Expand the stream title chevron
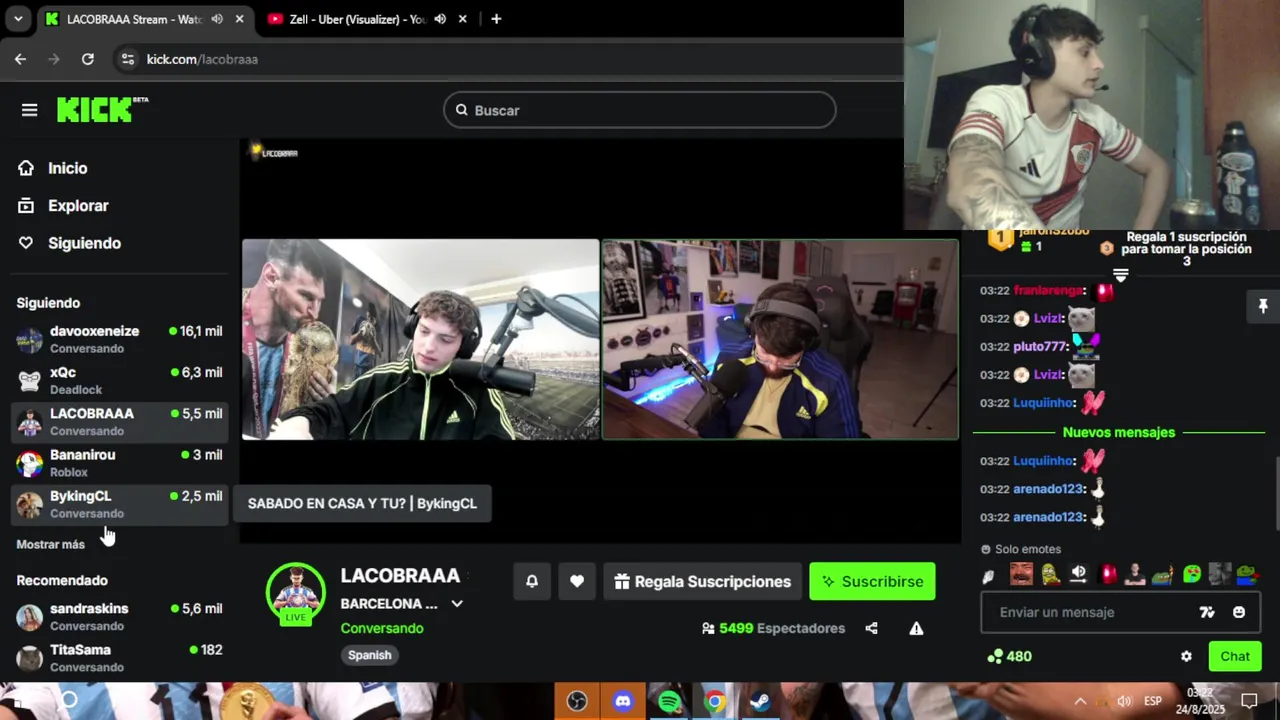This screenshot has height=720, width=1280. [457, 604]
